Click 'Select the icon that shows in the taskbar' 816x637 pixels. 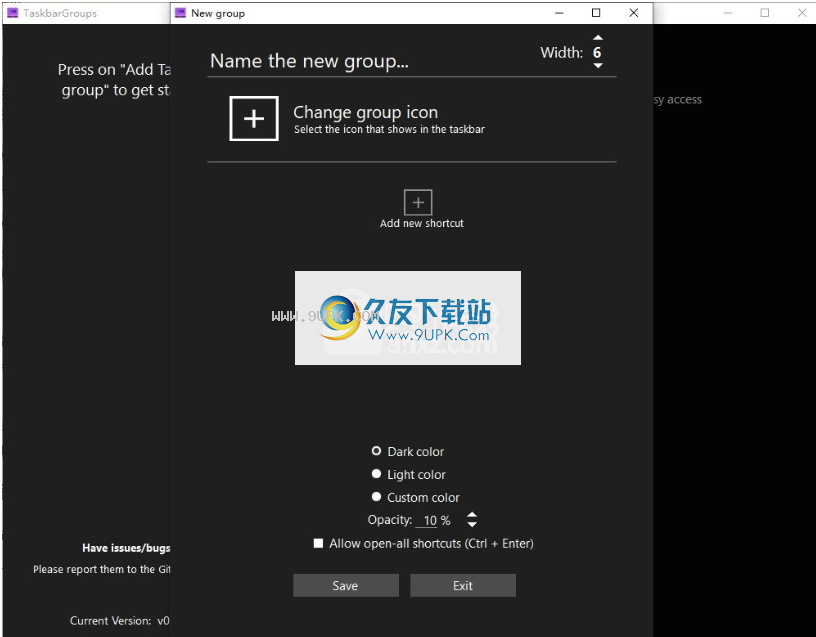[389, 129]
